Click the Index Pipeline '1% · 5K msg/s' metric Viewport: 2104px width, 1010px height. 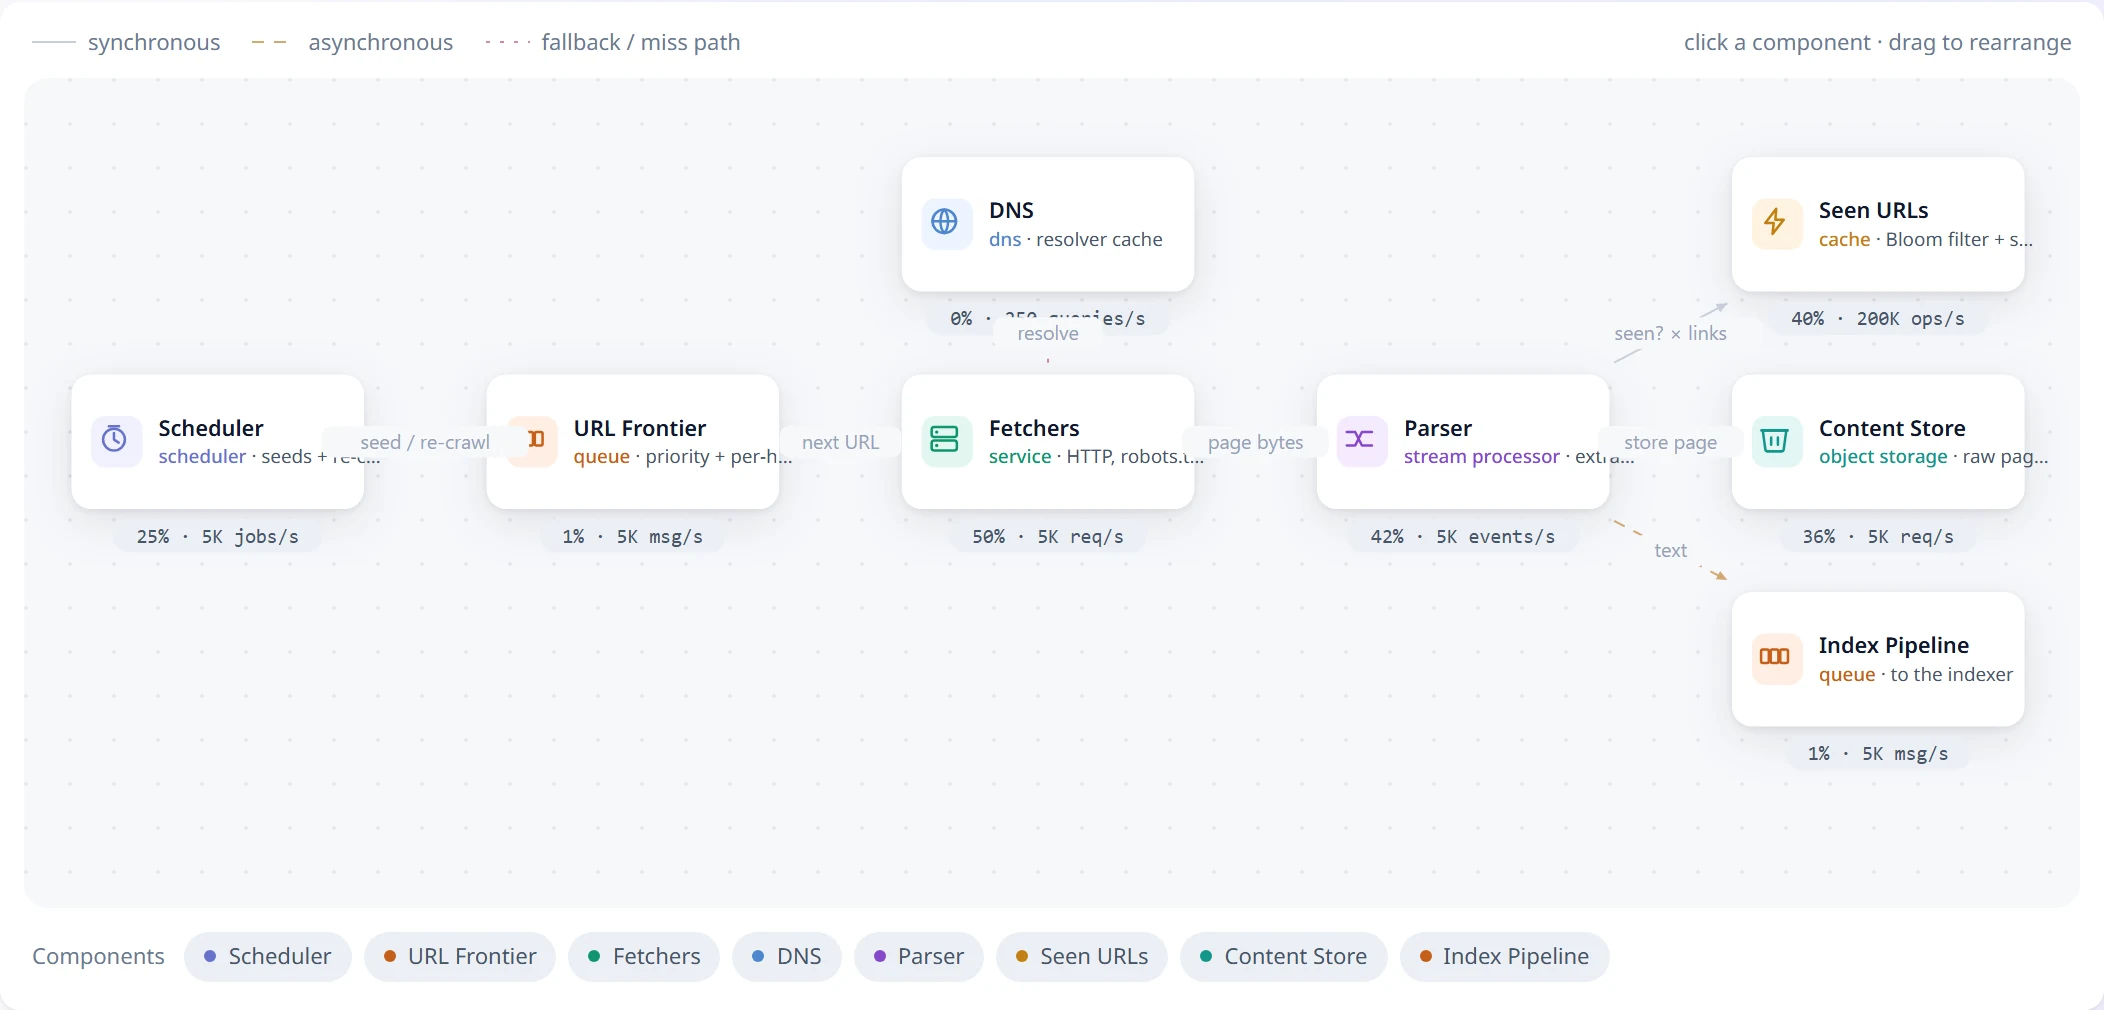(x=1878, y=754)
